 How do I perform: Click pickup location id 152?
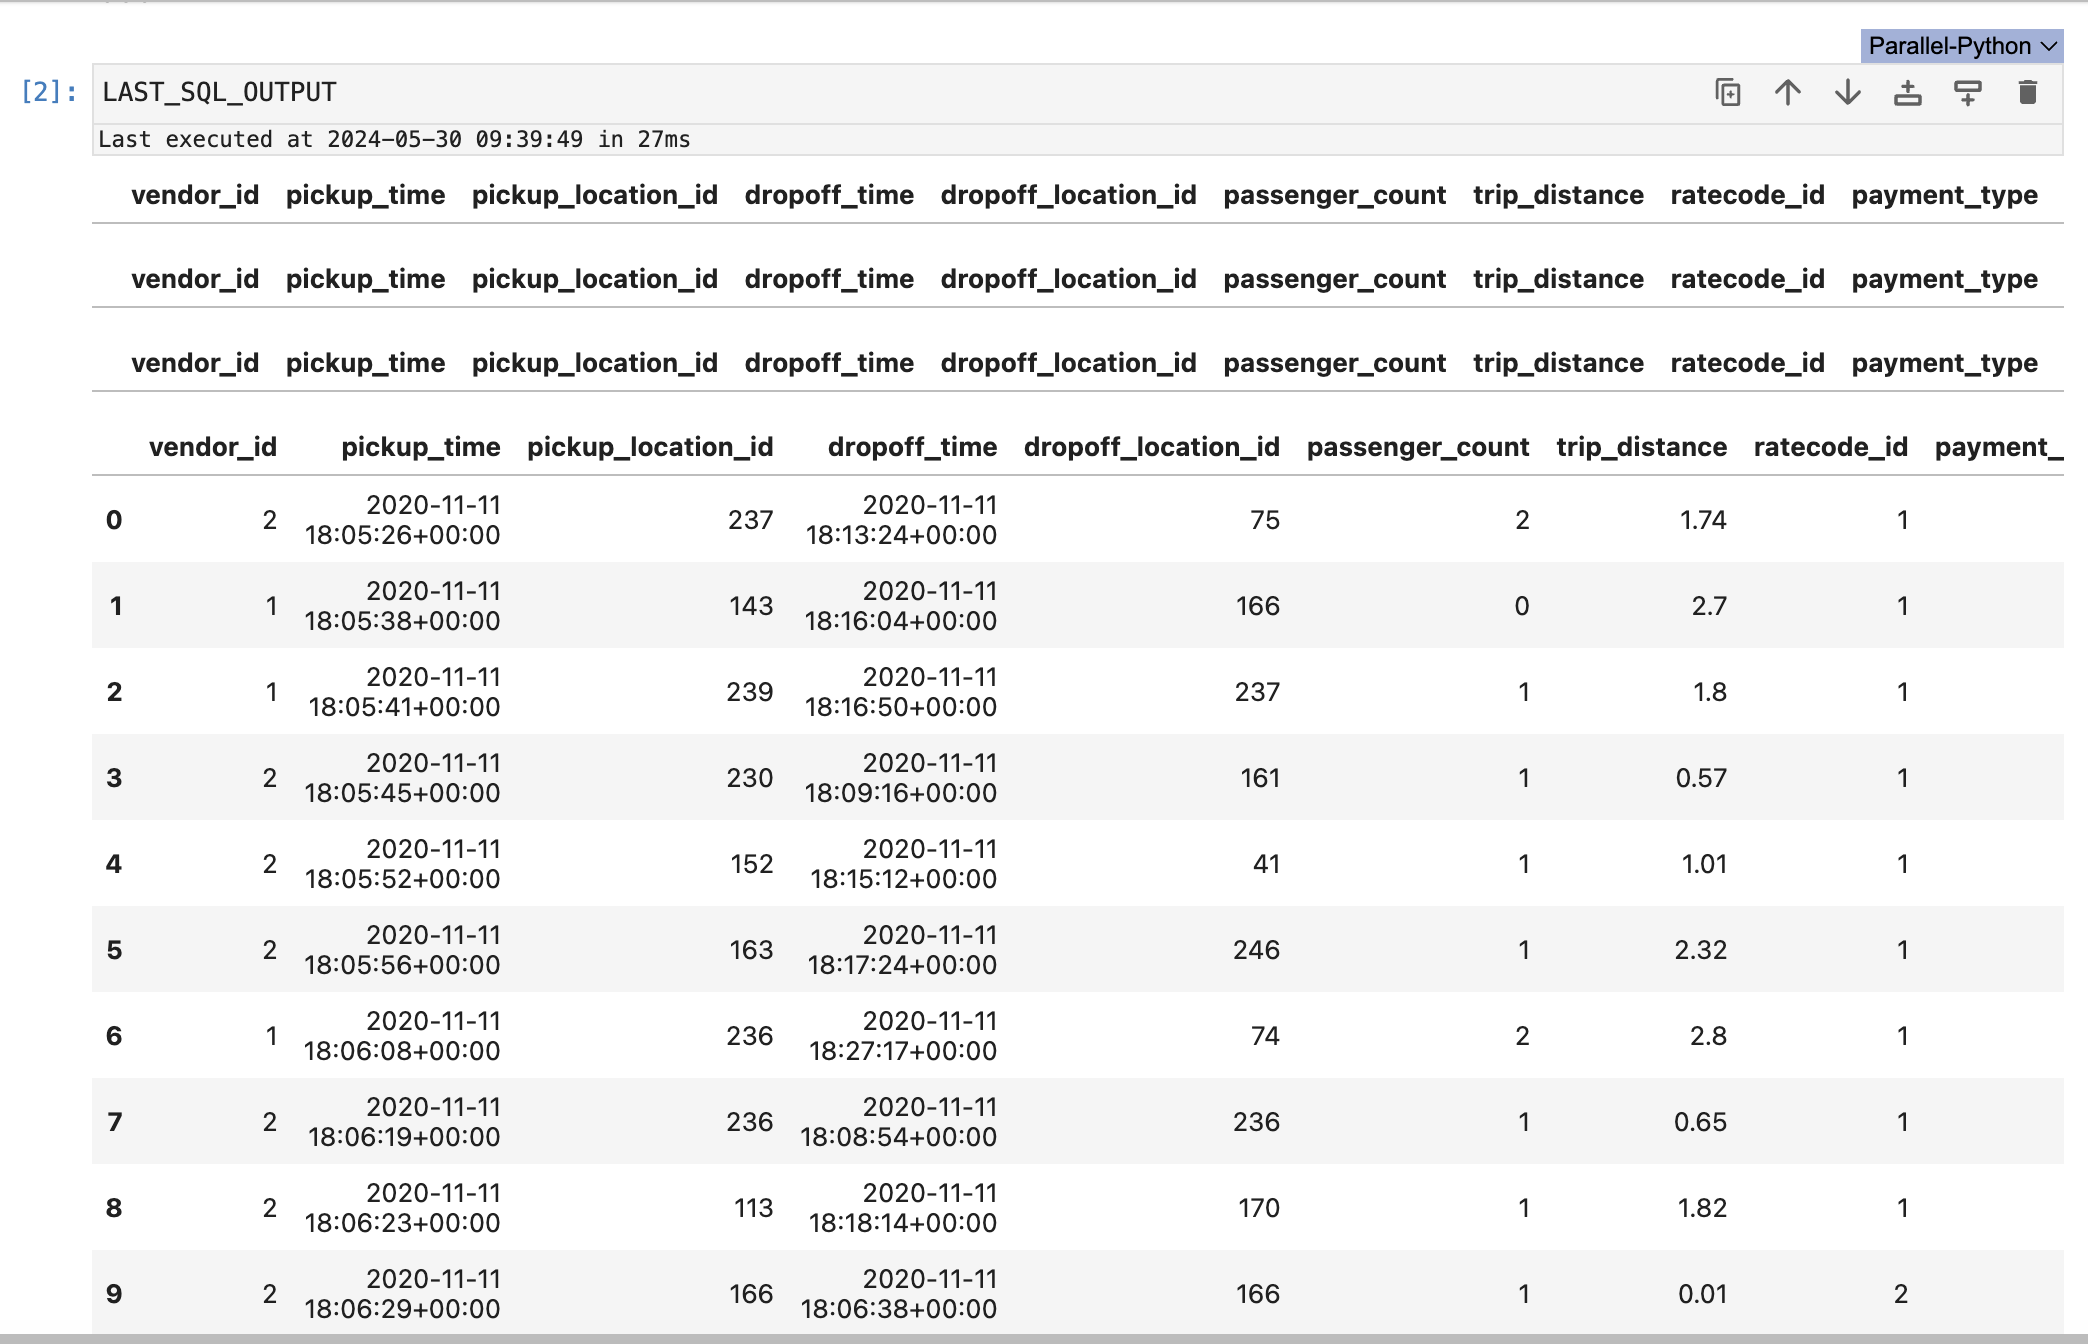tap(752, 864)
